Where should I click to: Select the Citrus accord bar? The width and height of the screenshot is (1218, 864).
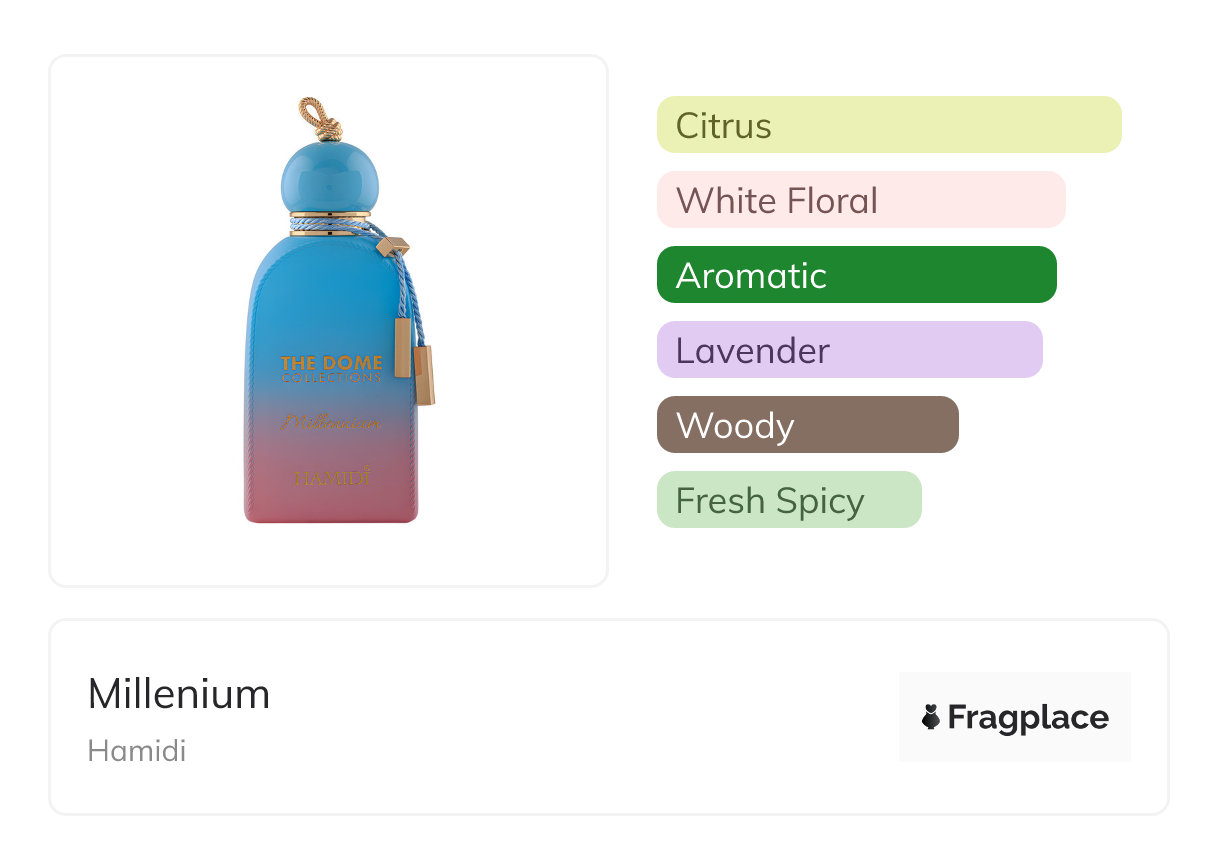(x=889, y=125)
